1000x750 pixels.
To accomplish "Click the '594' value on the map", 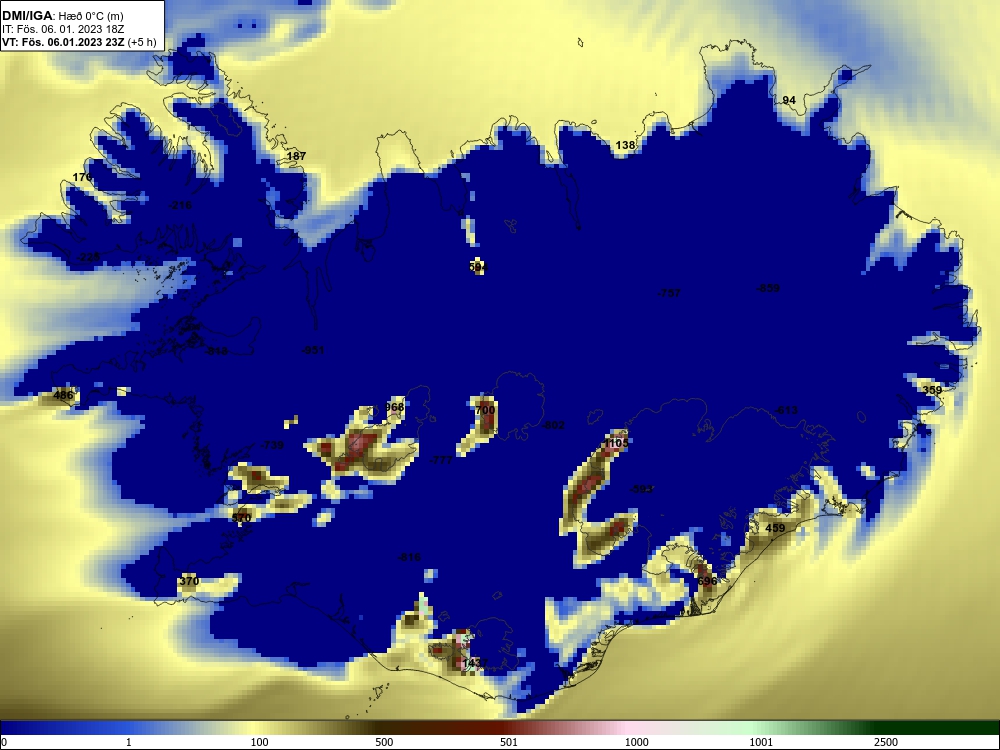I will [478, 267].
